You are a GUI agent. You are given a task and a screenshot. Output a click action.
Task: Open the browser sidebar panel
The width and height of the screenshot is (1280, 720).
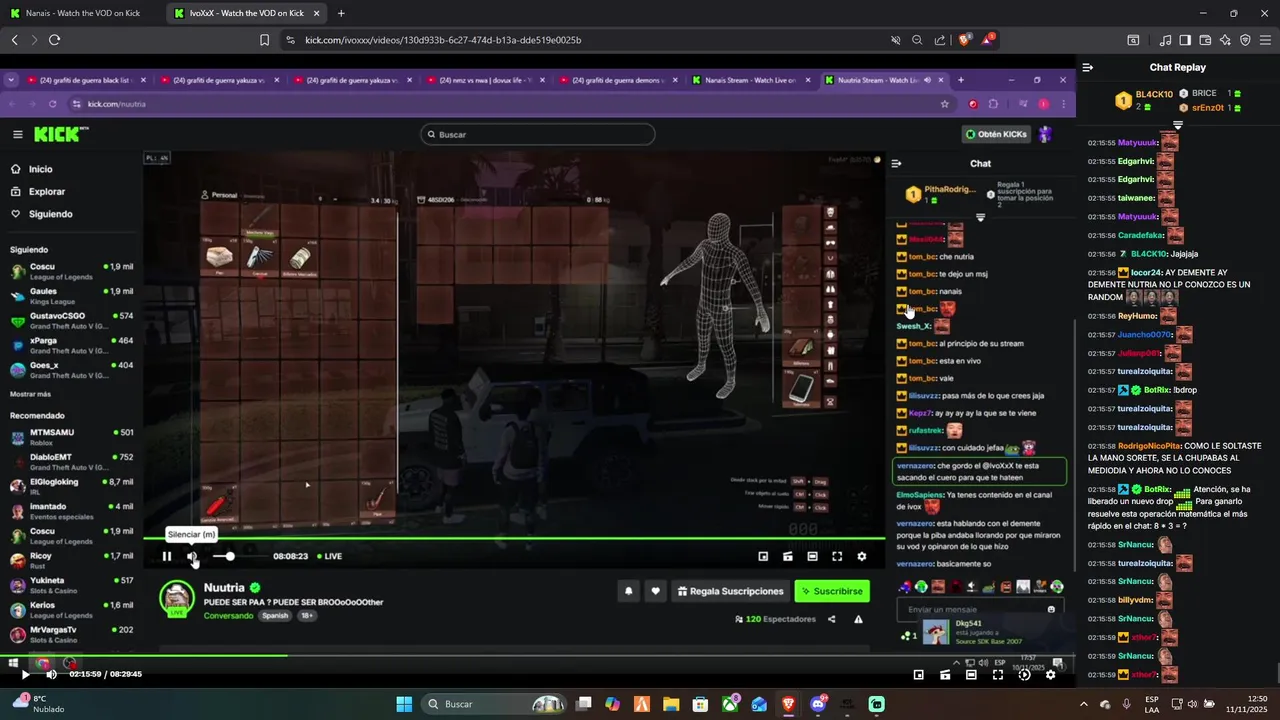pyautogui.click(x=1185, y=40)
